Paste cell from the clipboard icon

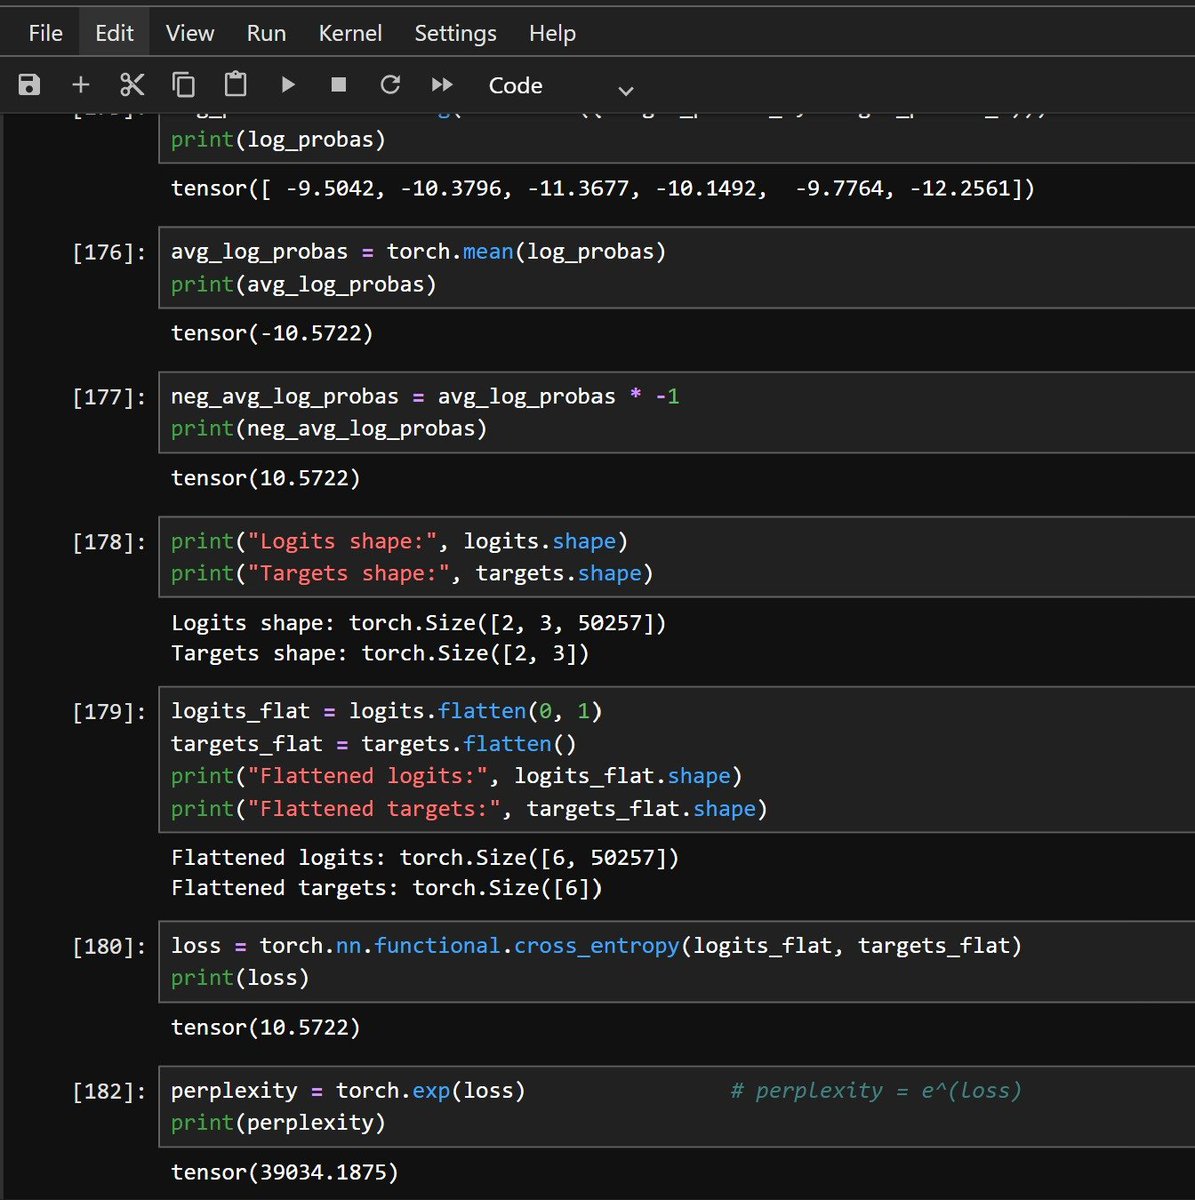pyautogui.click(x=236, y=85)
